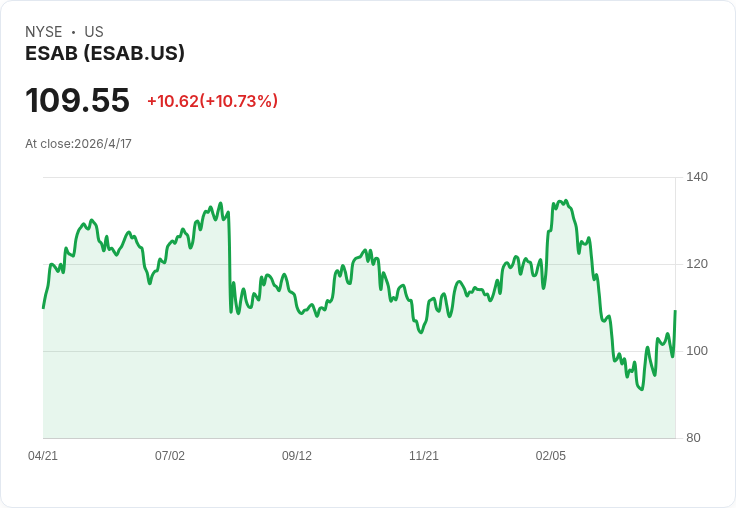Click the 07/02 date axis label
This screenshot has height=508, width=736.
(170, 456)
